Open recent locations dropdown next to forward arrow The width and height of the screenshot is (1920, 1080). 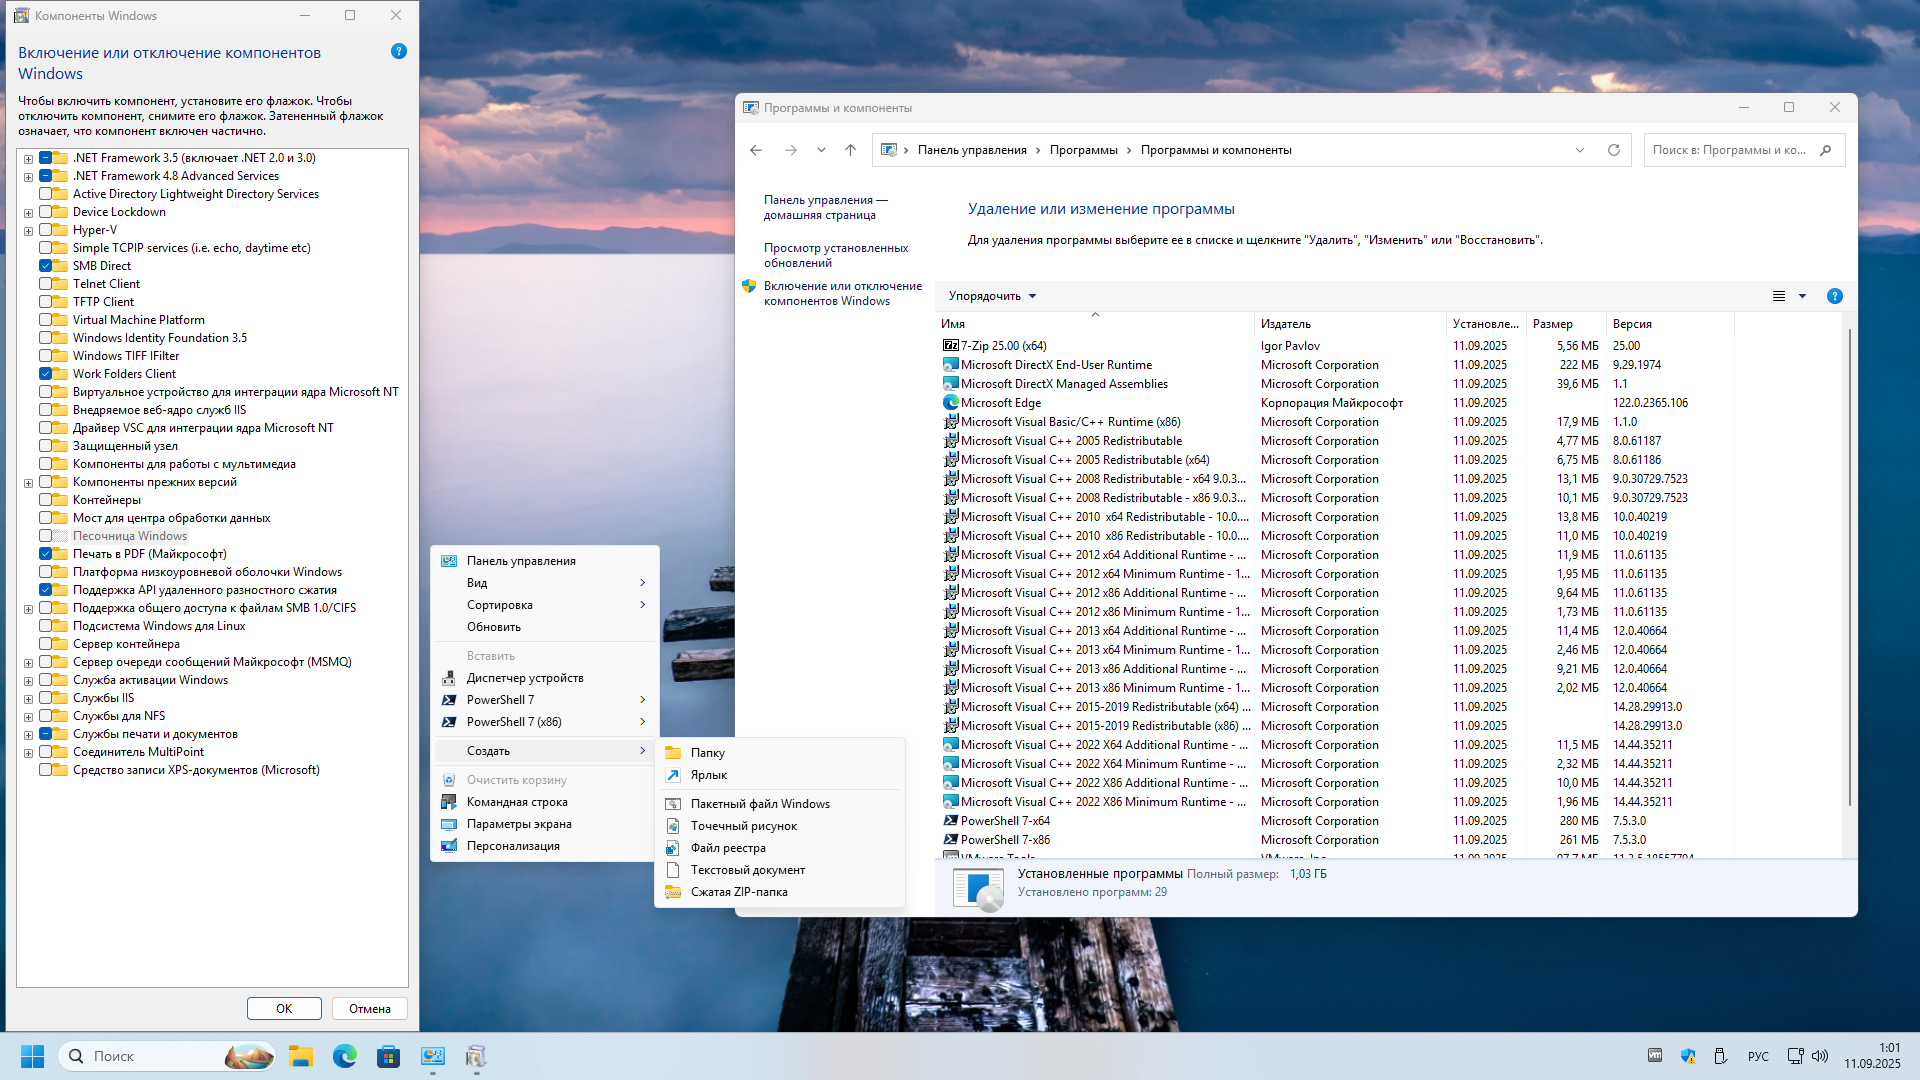click(x=821, y=150)
